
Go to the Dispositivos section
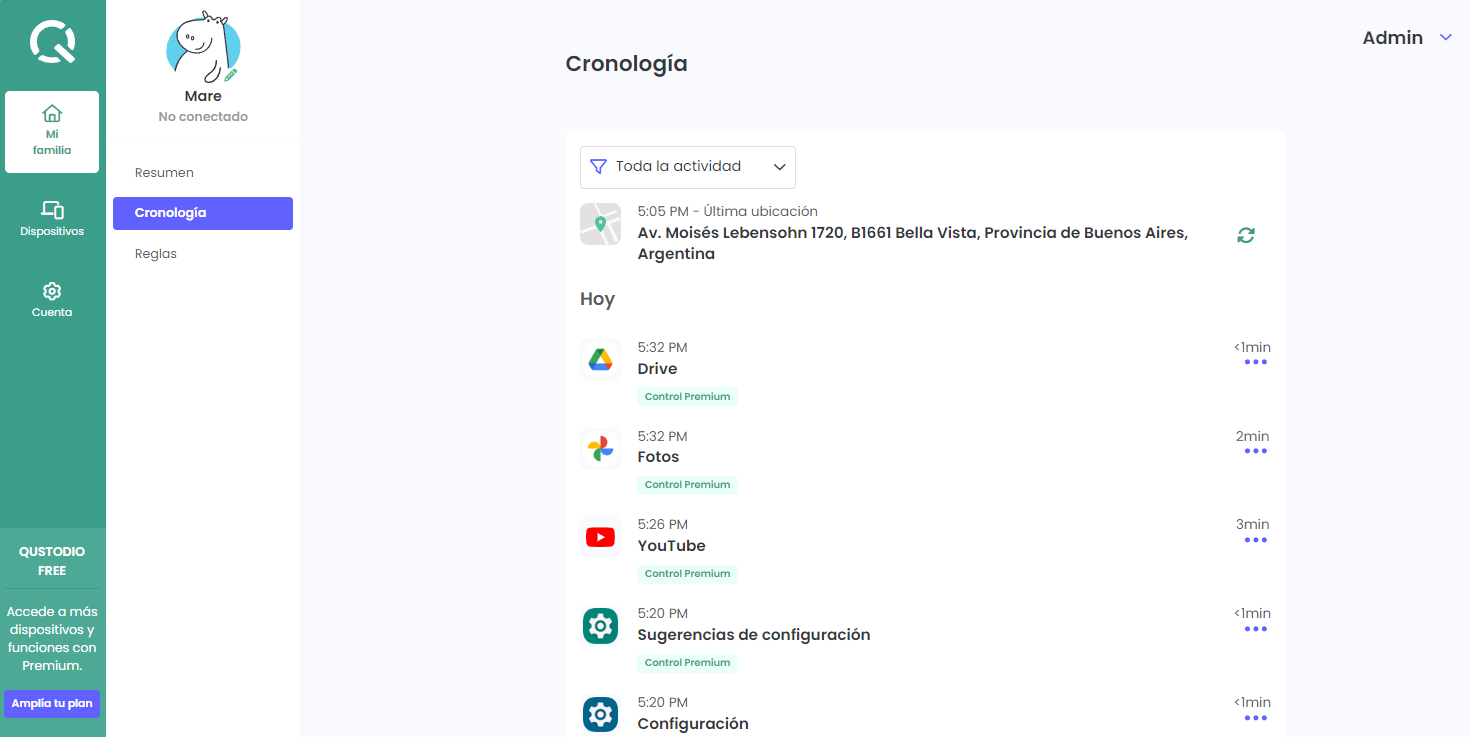click(52, 218)
